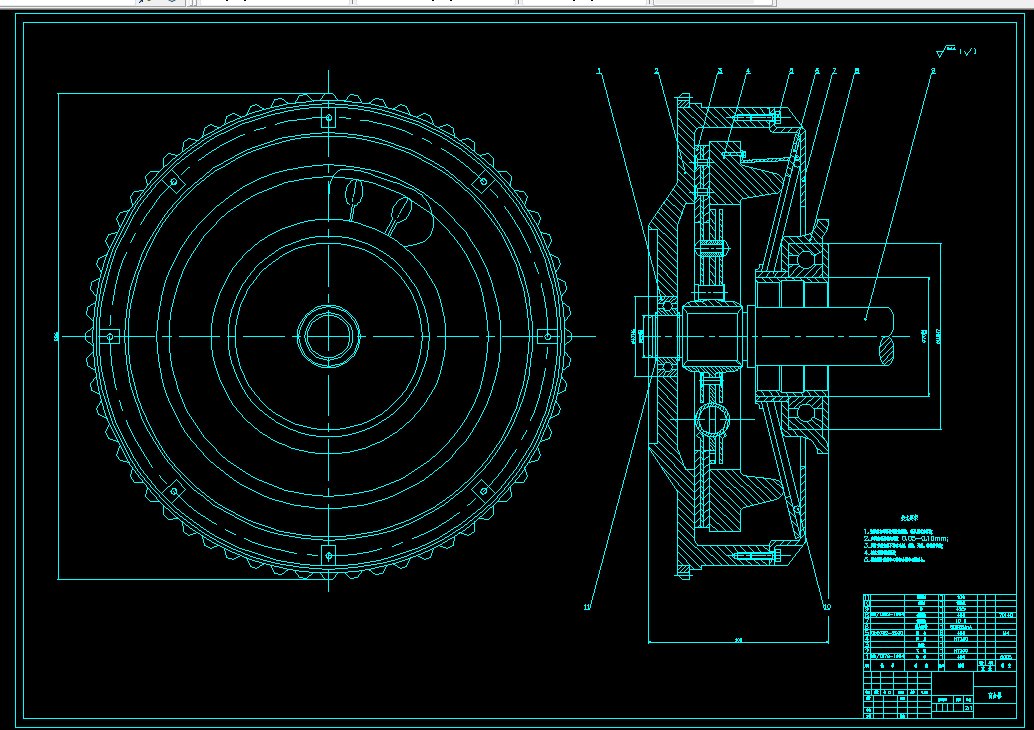Viewport: 1034px width, 730px height.
Task: Select part callout number 2 label
Action: click(x=656, y=71)
